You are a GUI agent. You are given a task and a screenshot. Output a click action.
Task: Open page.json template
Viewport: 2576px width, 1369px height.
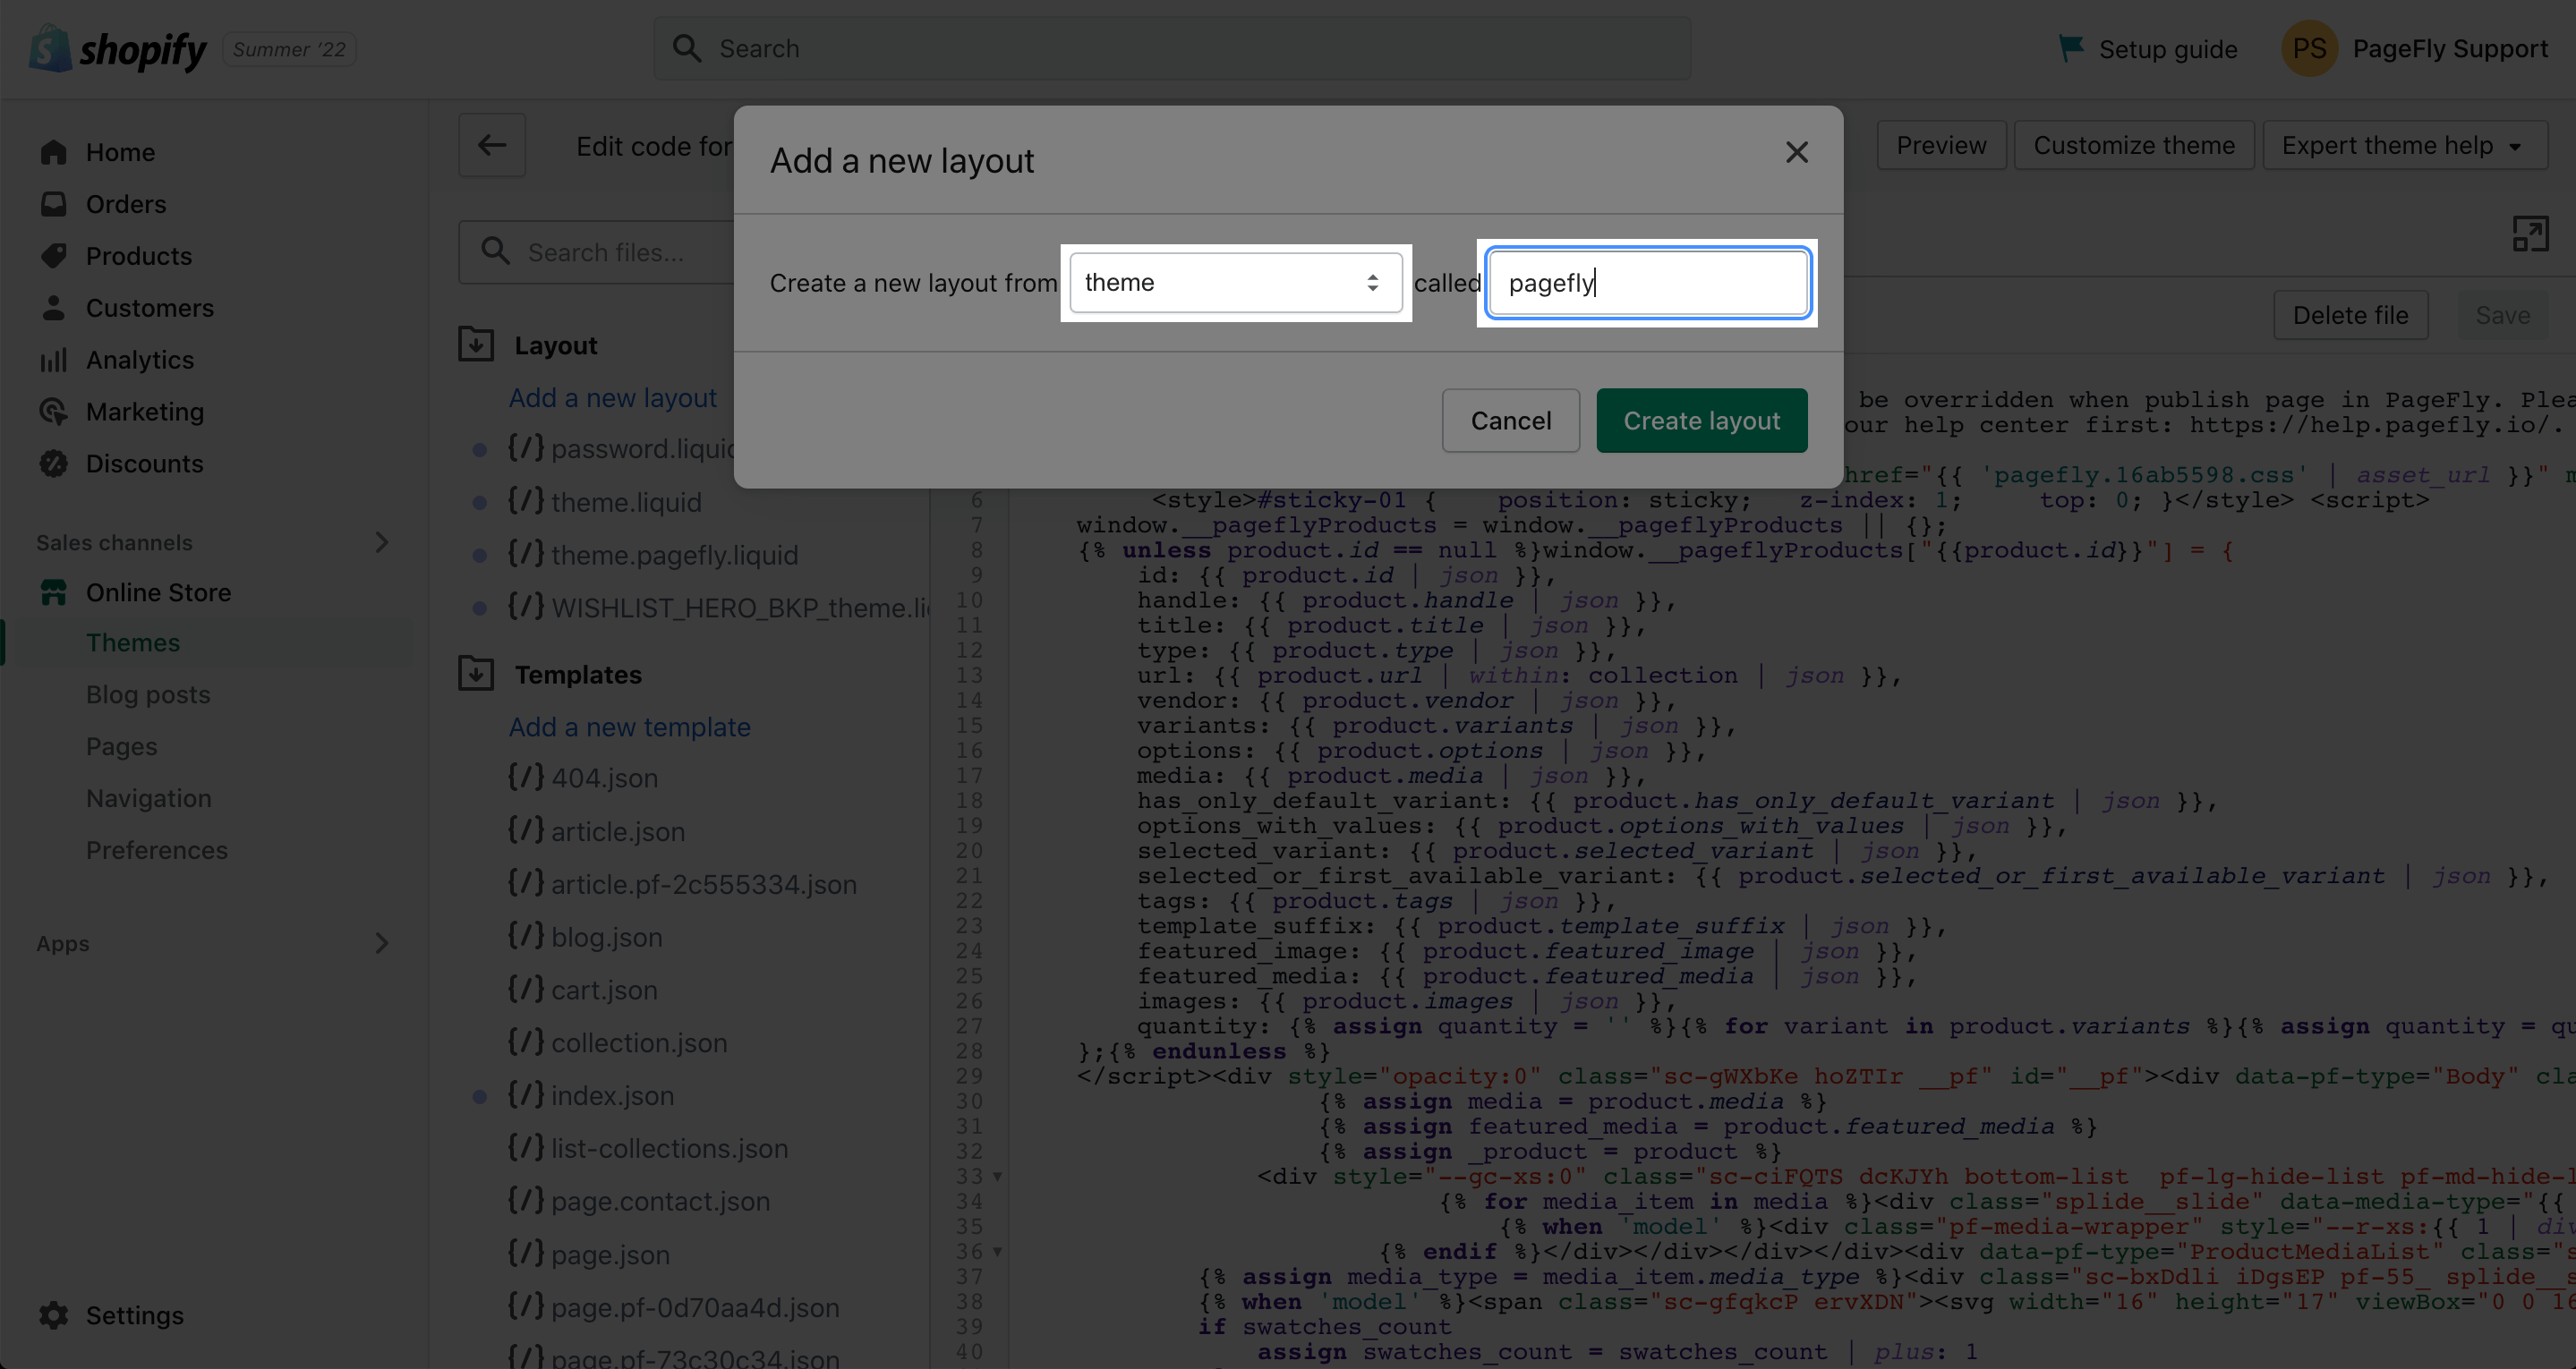tap(588, 1254)
